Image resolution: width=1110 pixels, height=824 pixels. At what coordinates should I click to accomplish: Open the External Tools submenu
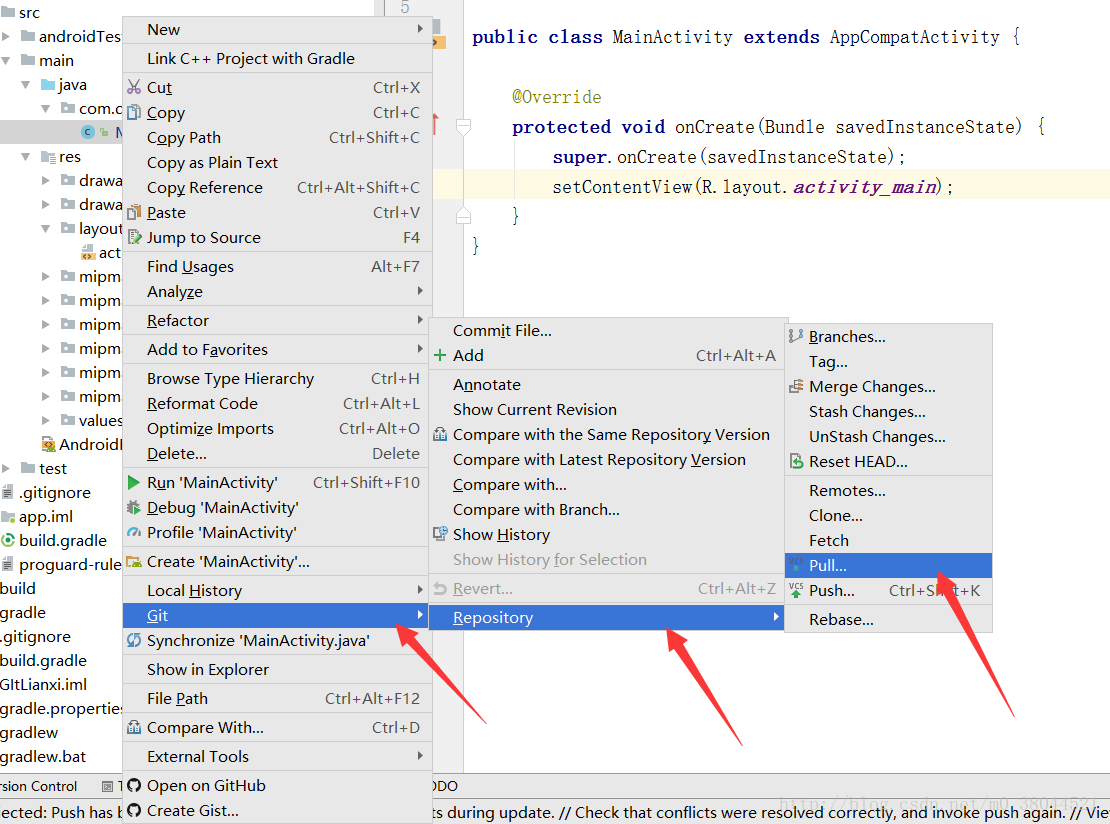pos(277,757)
